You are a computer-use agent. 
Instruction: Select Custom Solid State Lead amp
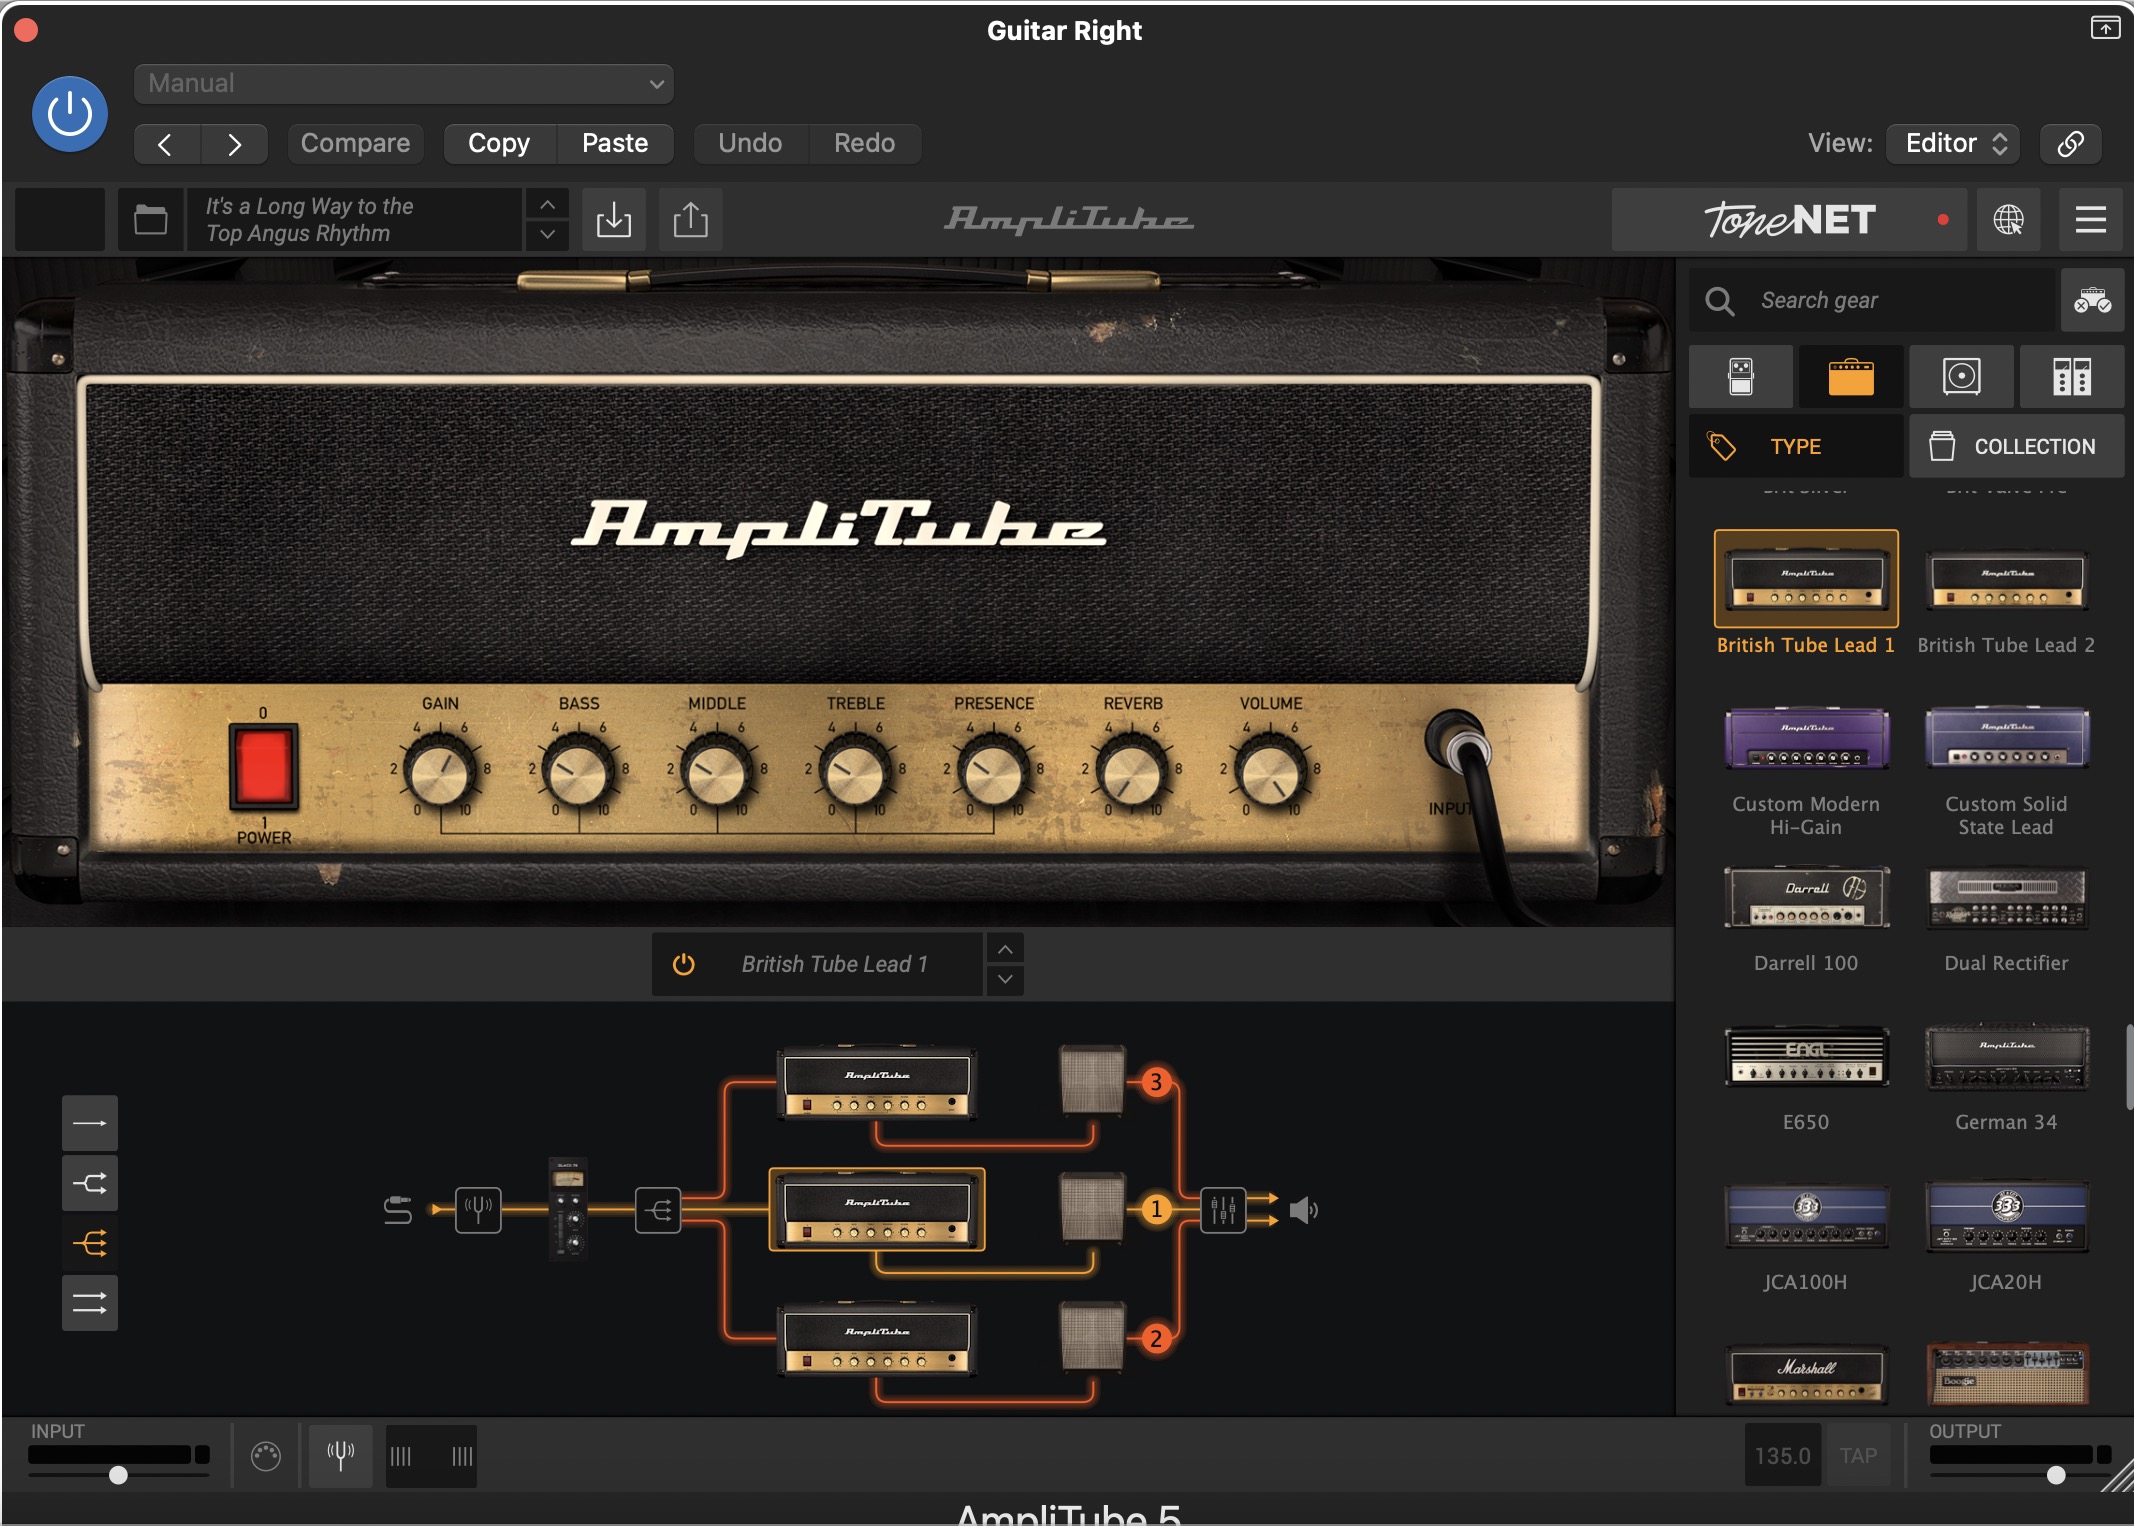tap(2006, 738)
